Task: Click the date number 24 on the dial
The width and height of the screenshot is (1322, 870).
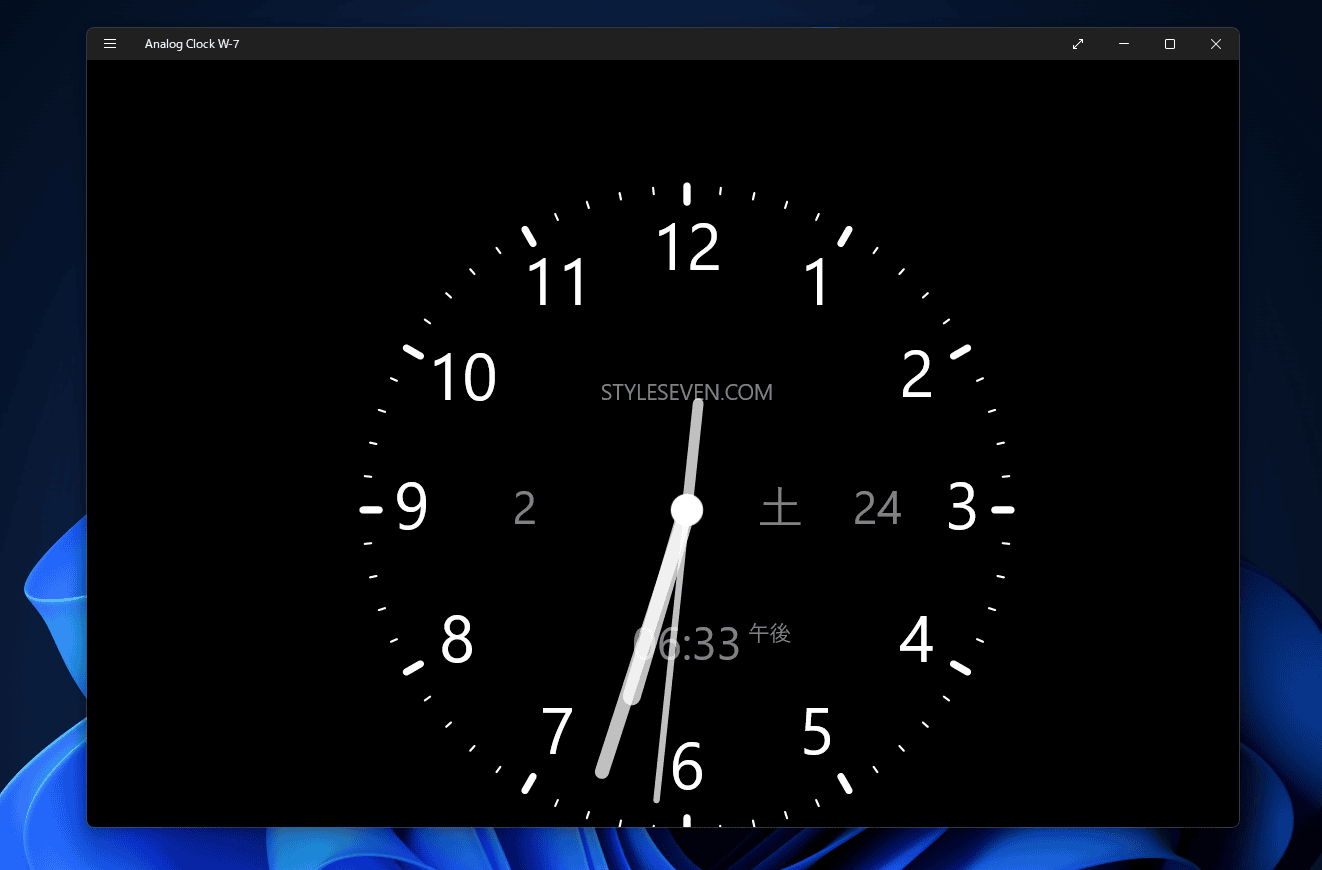Action: tap(877, 508)
